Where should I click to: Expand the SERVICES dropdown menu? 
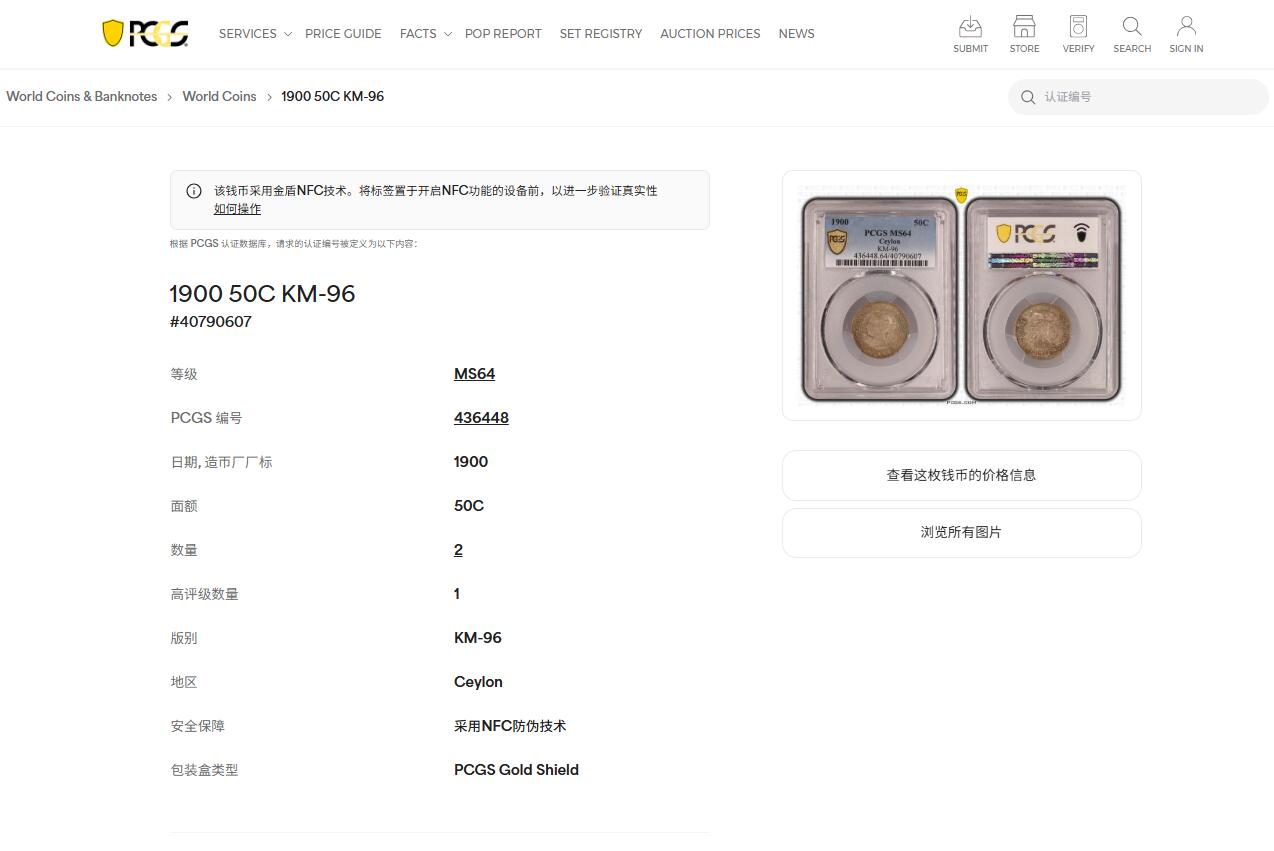click(x=247, y=33)
